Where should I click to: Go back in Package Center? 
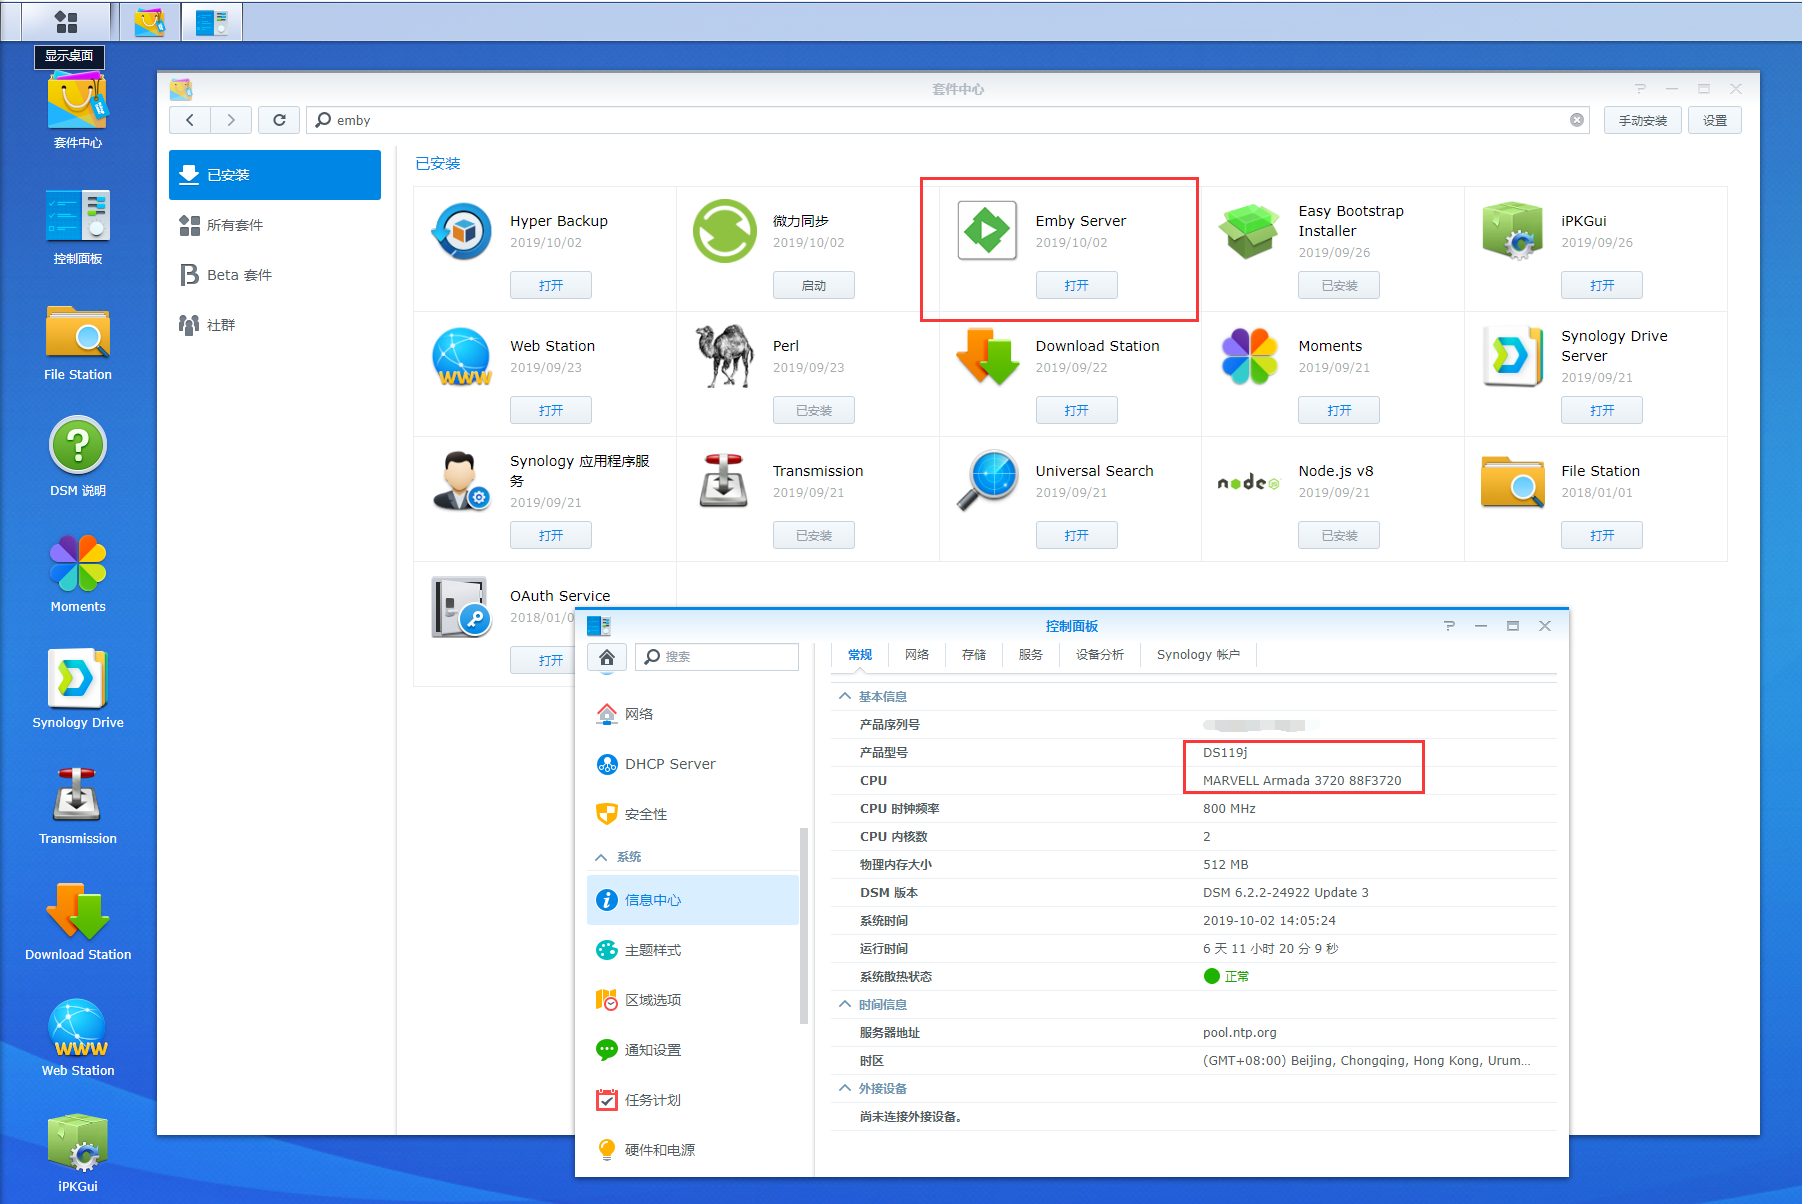point(190,120)
